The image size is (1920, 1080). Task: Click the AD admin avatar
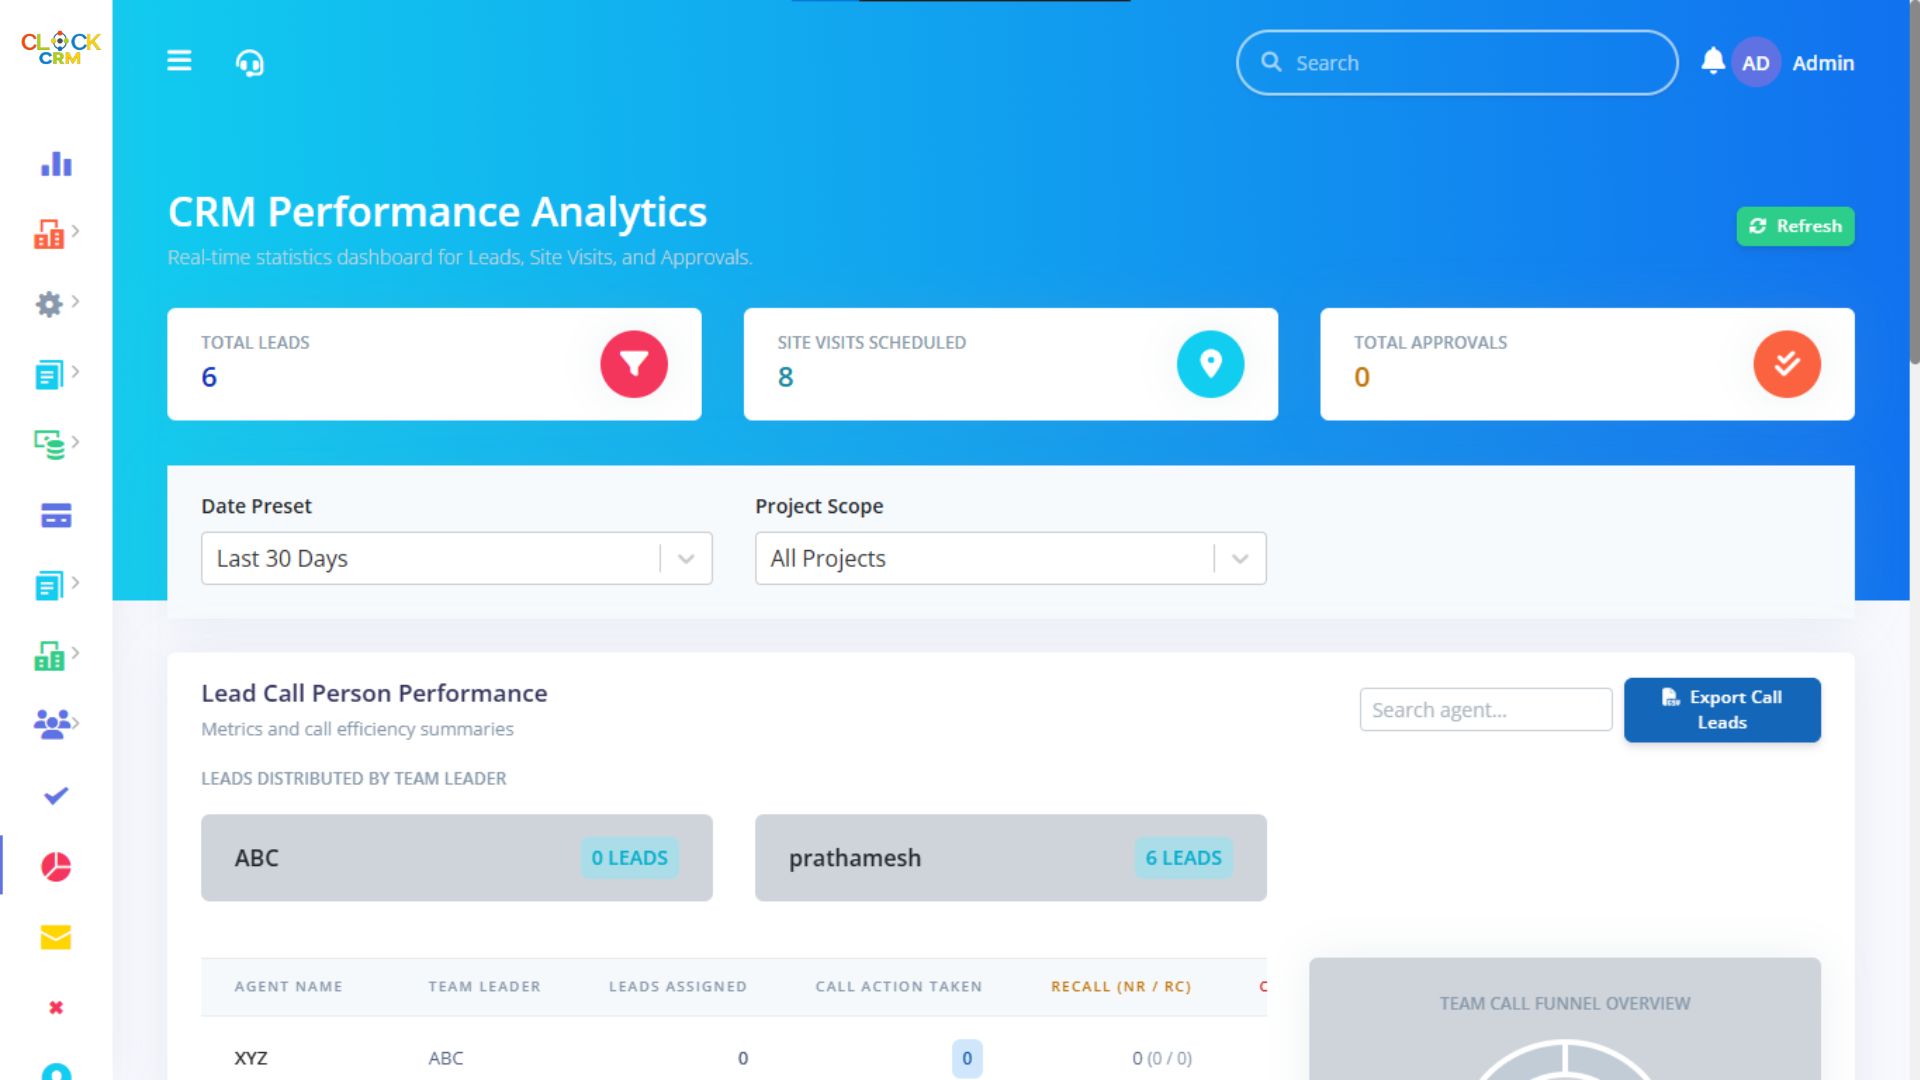[1756, 62]
